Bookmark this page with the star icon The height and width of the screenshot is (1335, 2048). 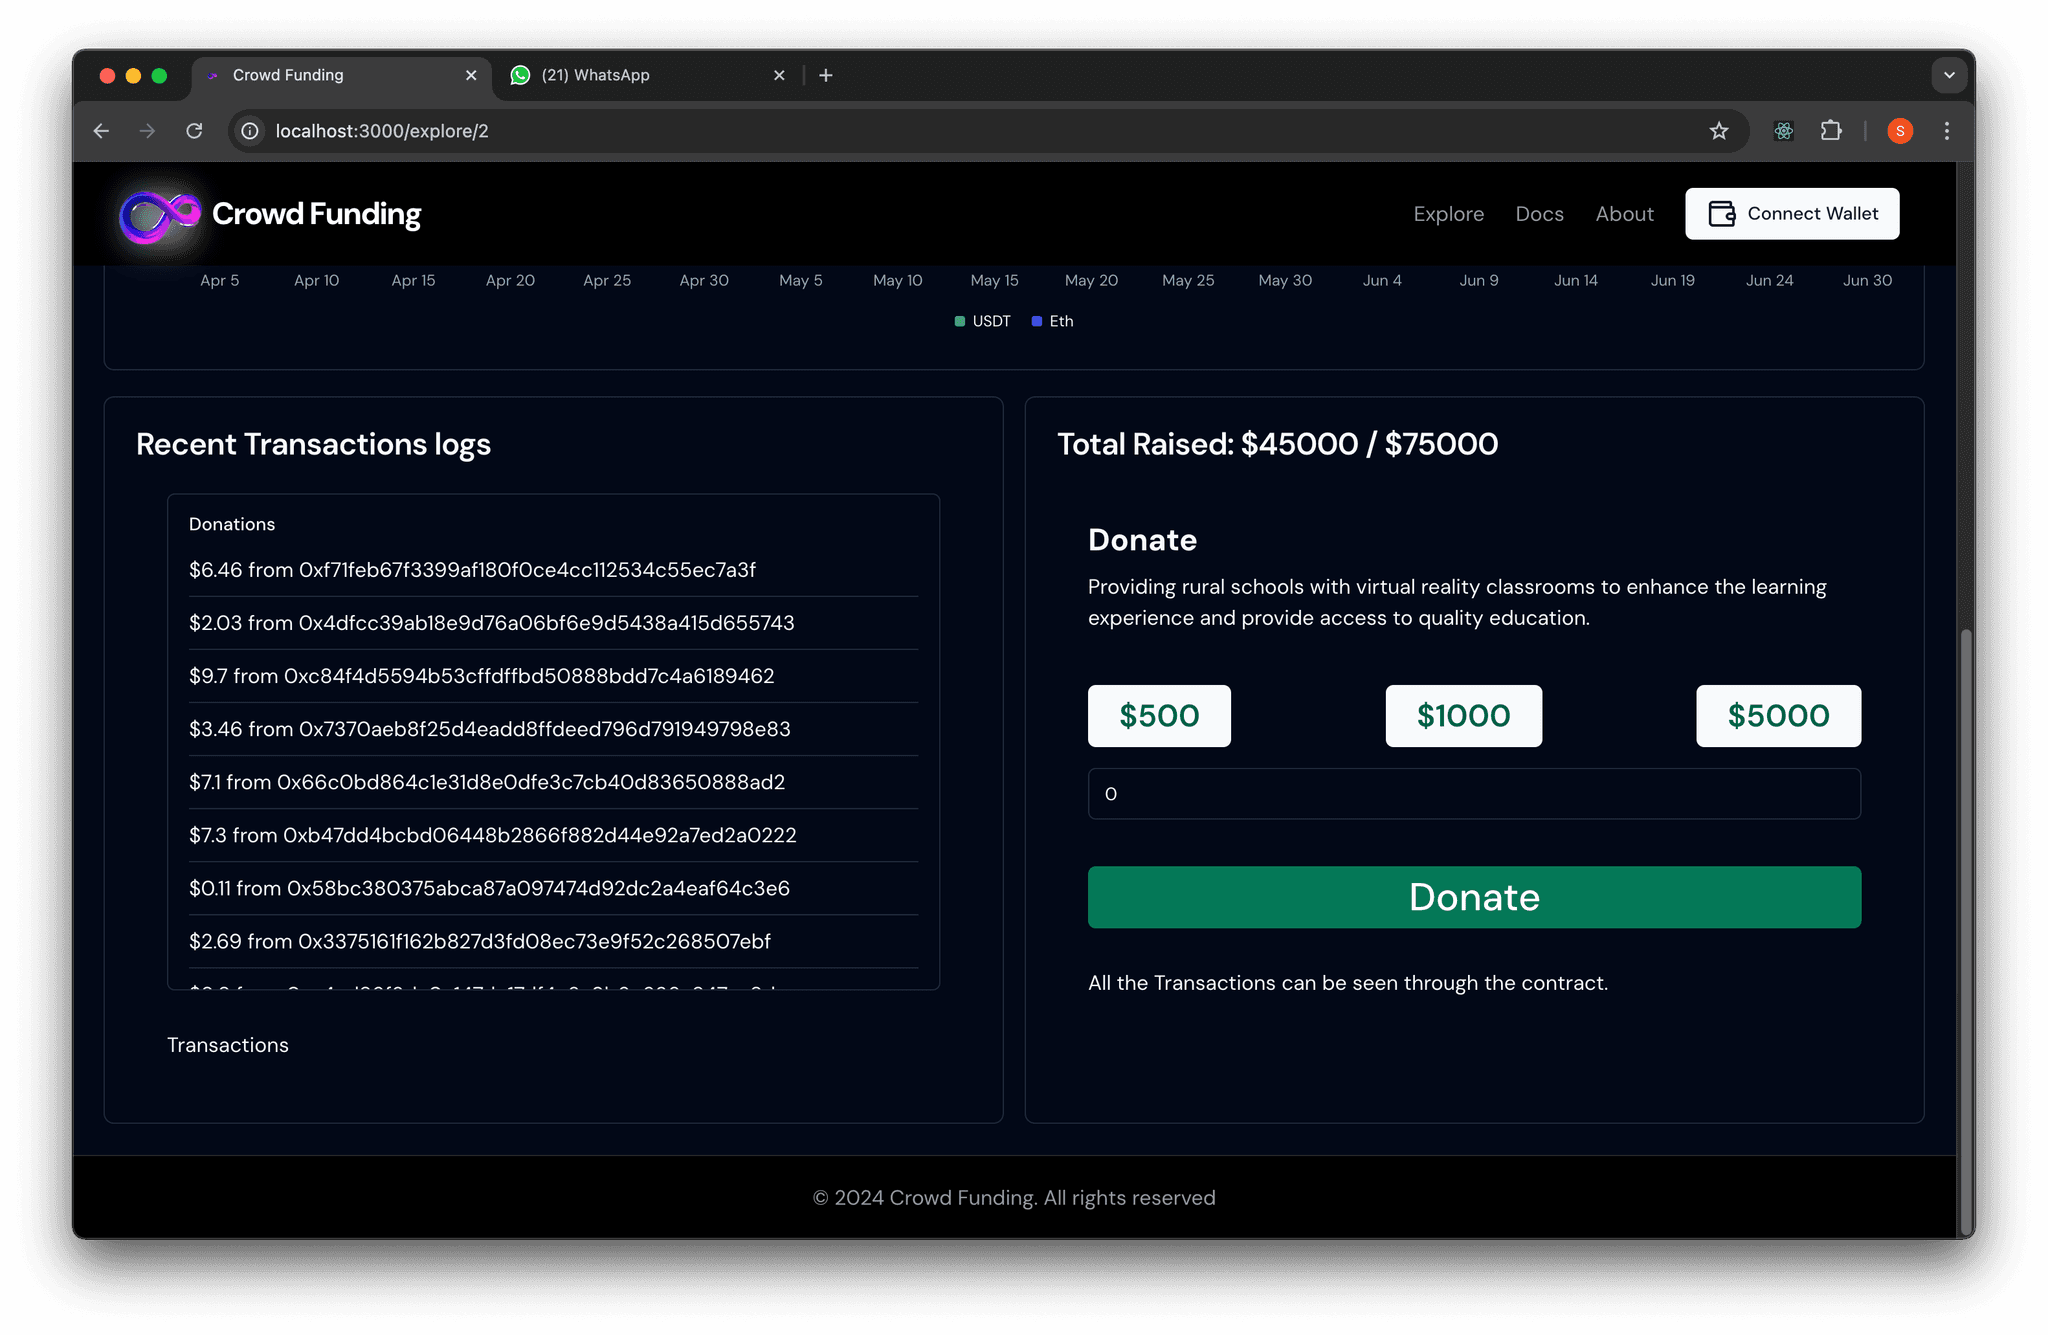[x=1718, y=131]
